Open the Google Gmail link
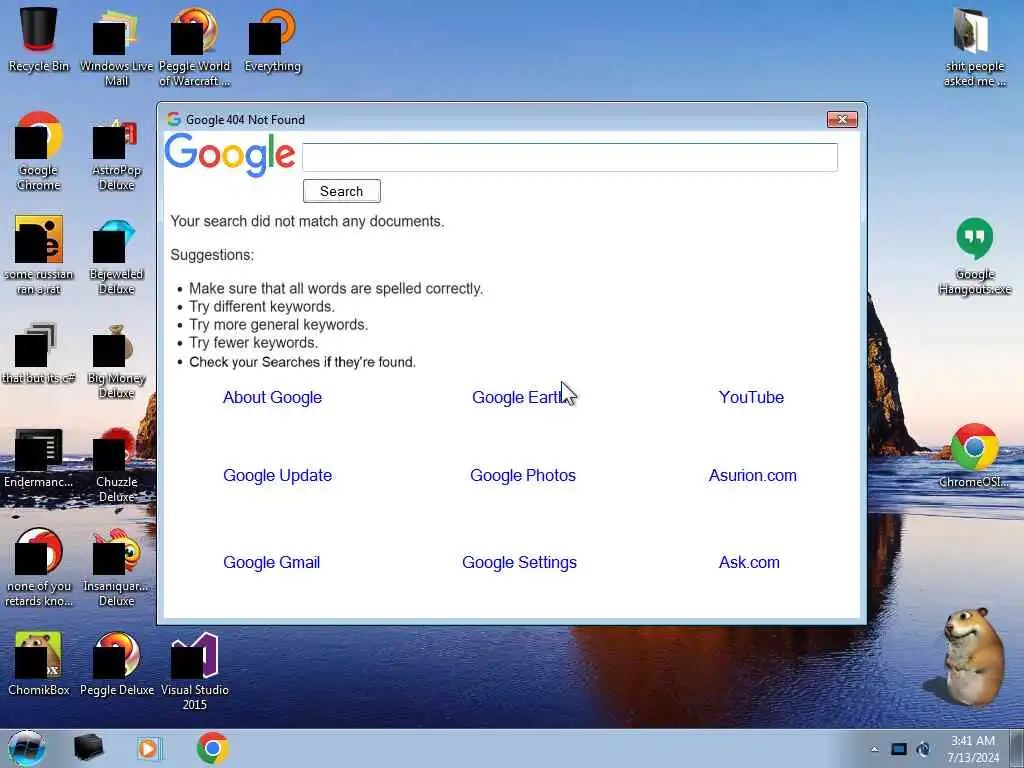The width and height of the screenshot is (1024, 768). tap(272, 562)
